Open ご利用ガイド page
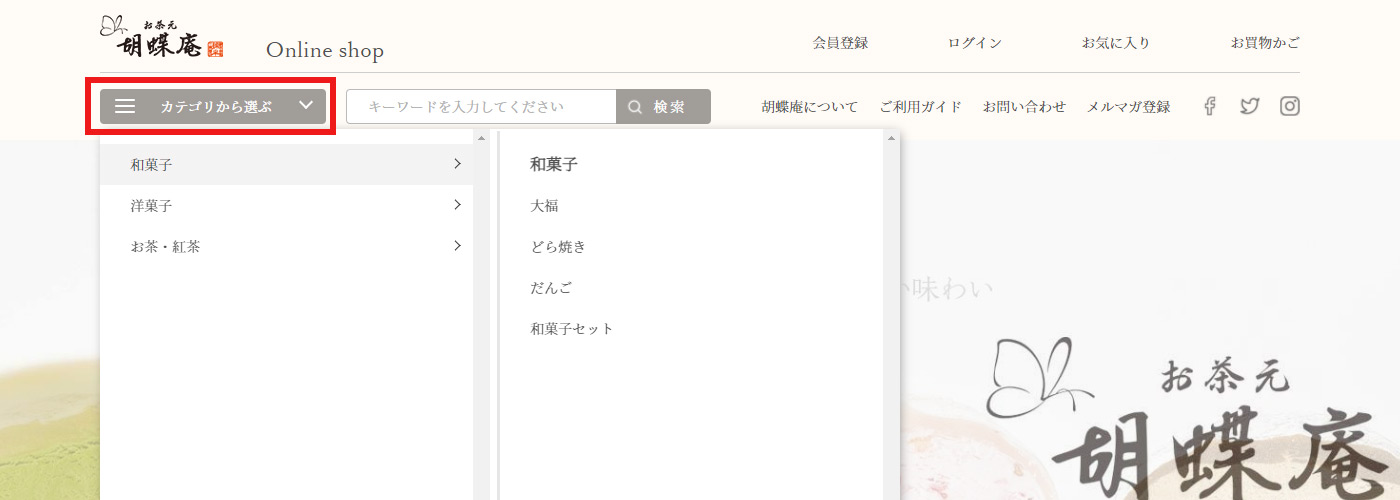1400x500 pixels. [920, 107]
